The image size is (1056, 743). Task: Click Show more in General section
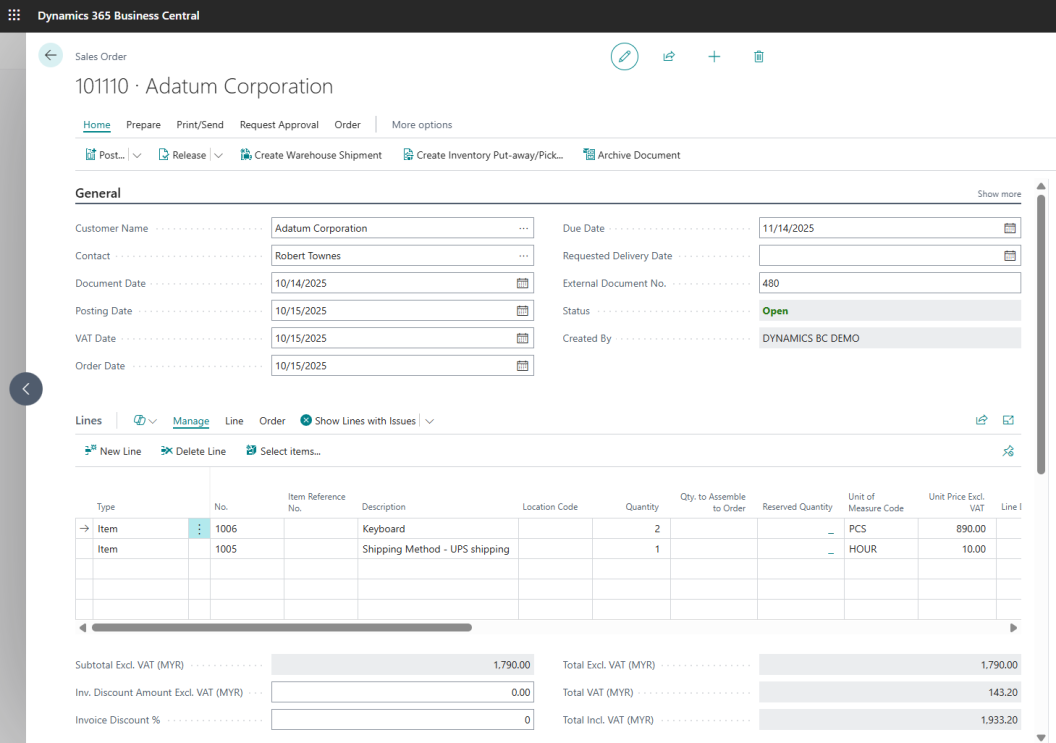coord(999,194)
